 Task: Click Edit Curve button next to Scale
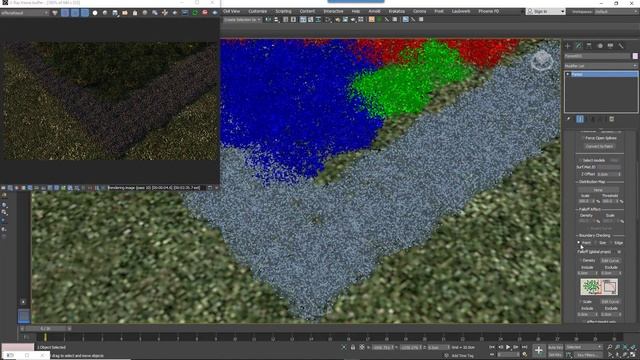610,302
